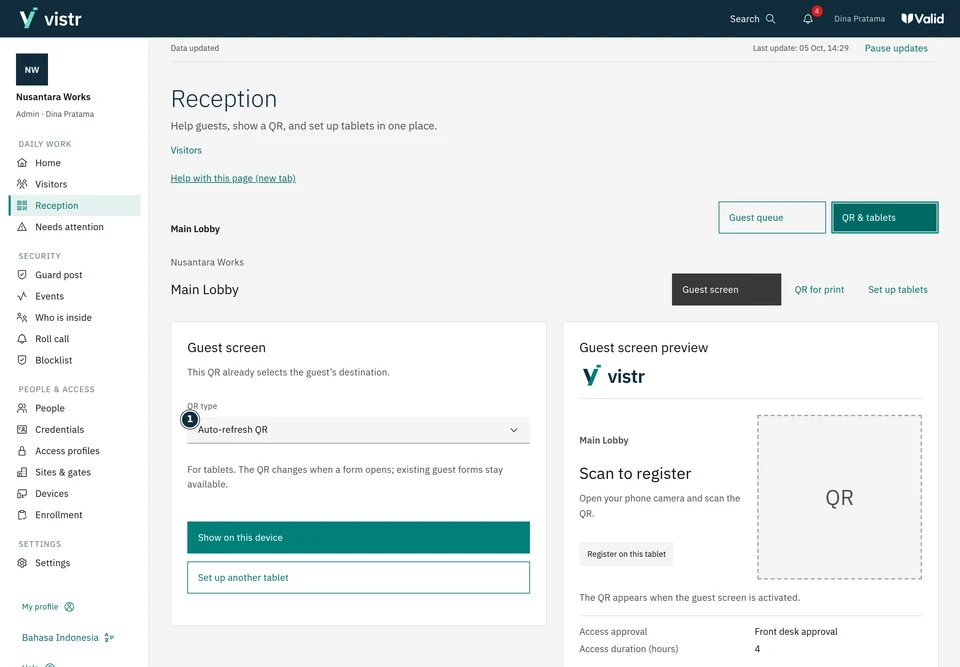Click the Reception QR icon
Viewport: 960px width, 667px height.
coord(22,206)
